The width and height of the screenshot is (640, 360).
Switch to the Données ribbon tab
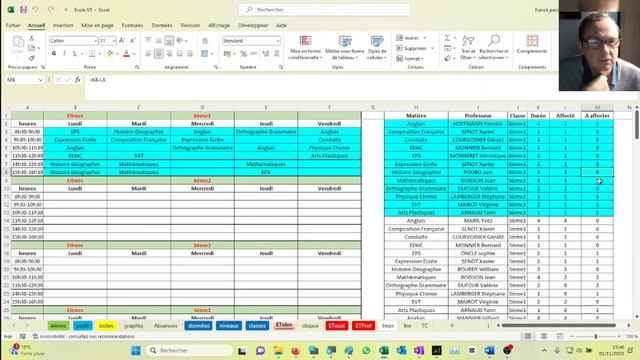point(162,25)
